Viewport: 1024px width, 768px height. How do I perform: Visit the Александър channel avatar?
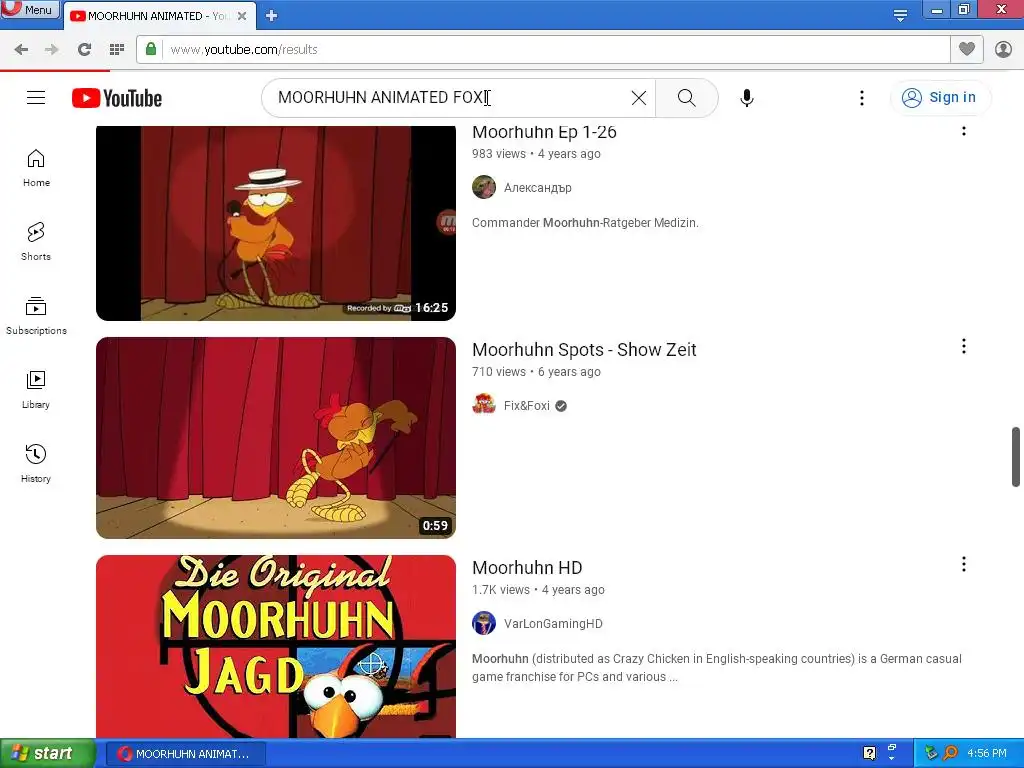484,187
